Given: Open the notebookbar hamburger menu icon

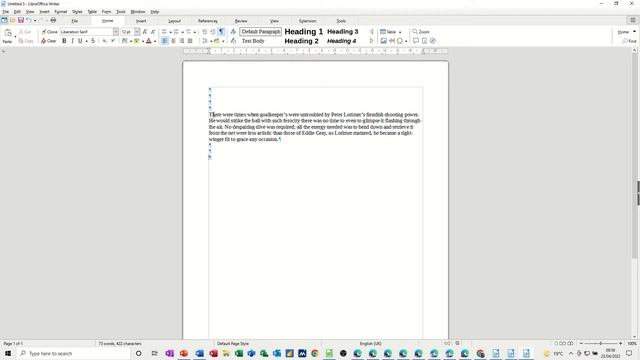Looking at the screenshot, I should click(633, 20).
